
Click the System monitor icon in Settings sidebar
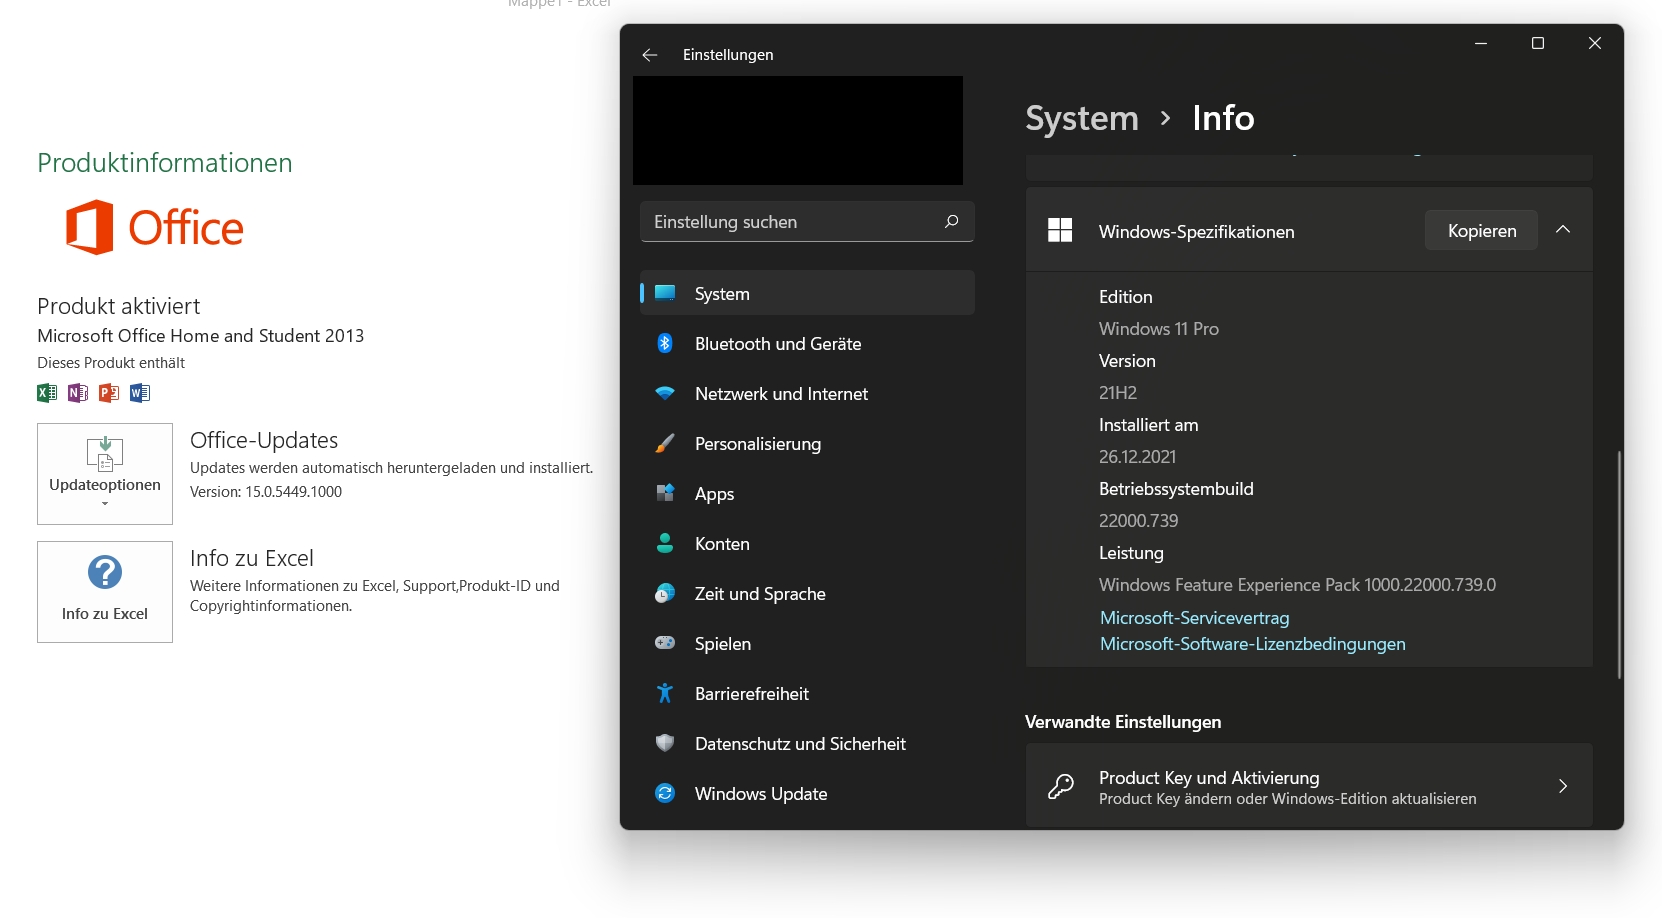(x=665, y=293)
